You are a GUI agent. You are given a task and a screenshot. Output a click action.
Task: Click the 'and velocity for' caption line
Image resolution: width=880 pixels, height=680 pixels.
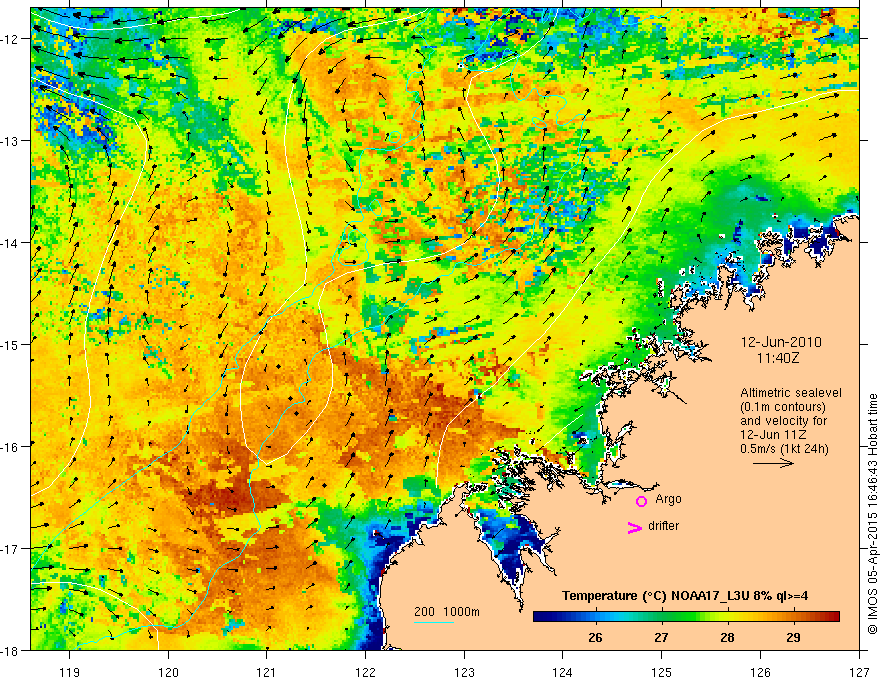click(783, 421)
